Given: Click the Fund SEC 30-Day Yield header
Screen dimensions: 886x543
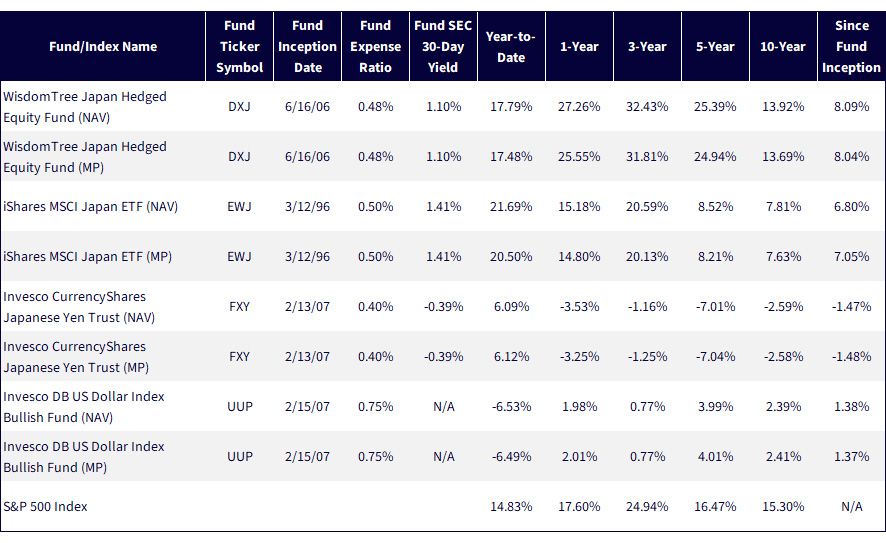Looking at the screenshot, I should pos(443,46).
